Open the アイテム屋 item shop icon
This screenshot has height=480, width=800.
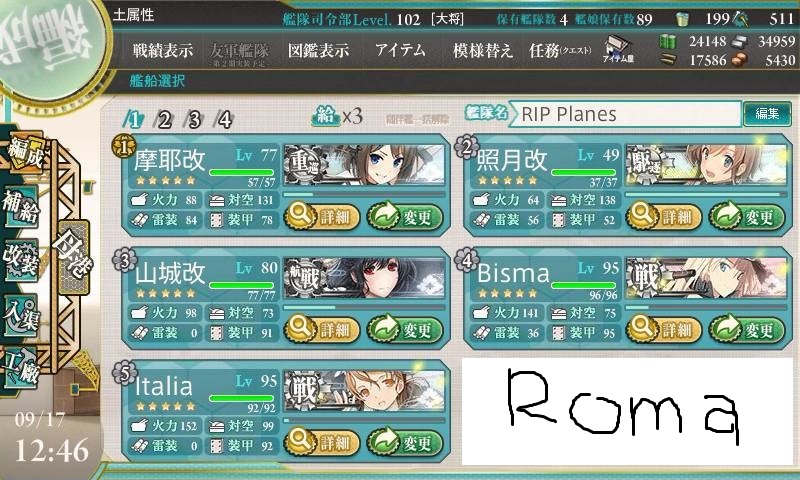click(x=618, y=50)
